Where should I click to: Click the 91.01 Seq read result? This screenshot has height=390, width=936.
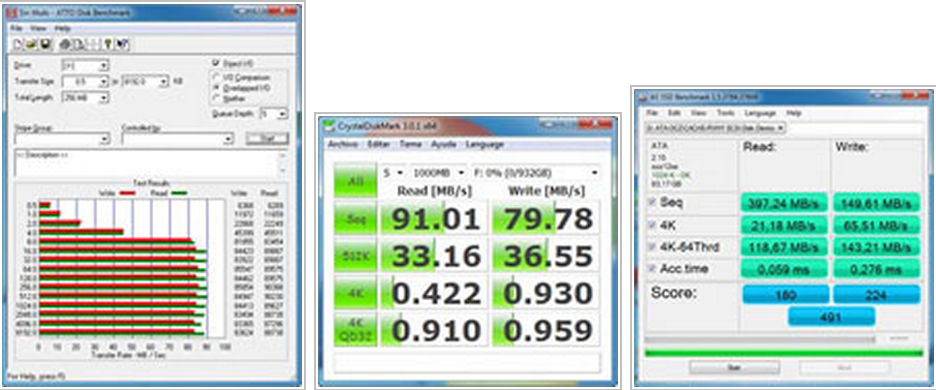pyautogui.click(x=434, y=219)
